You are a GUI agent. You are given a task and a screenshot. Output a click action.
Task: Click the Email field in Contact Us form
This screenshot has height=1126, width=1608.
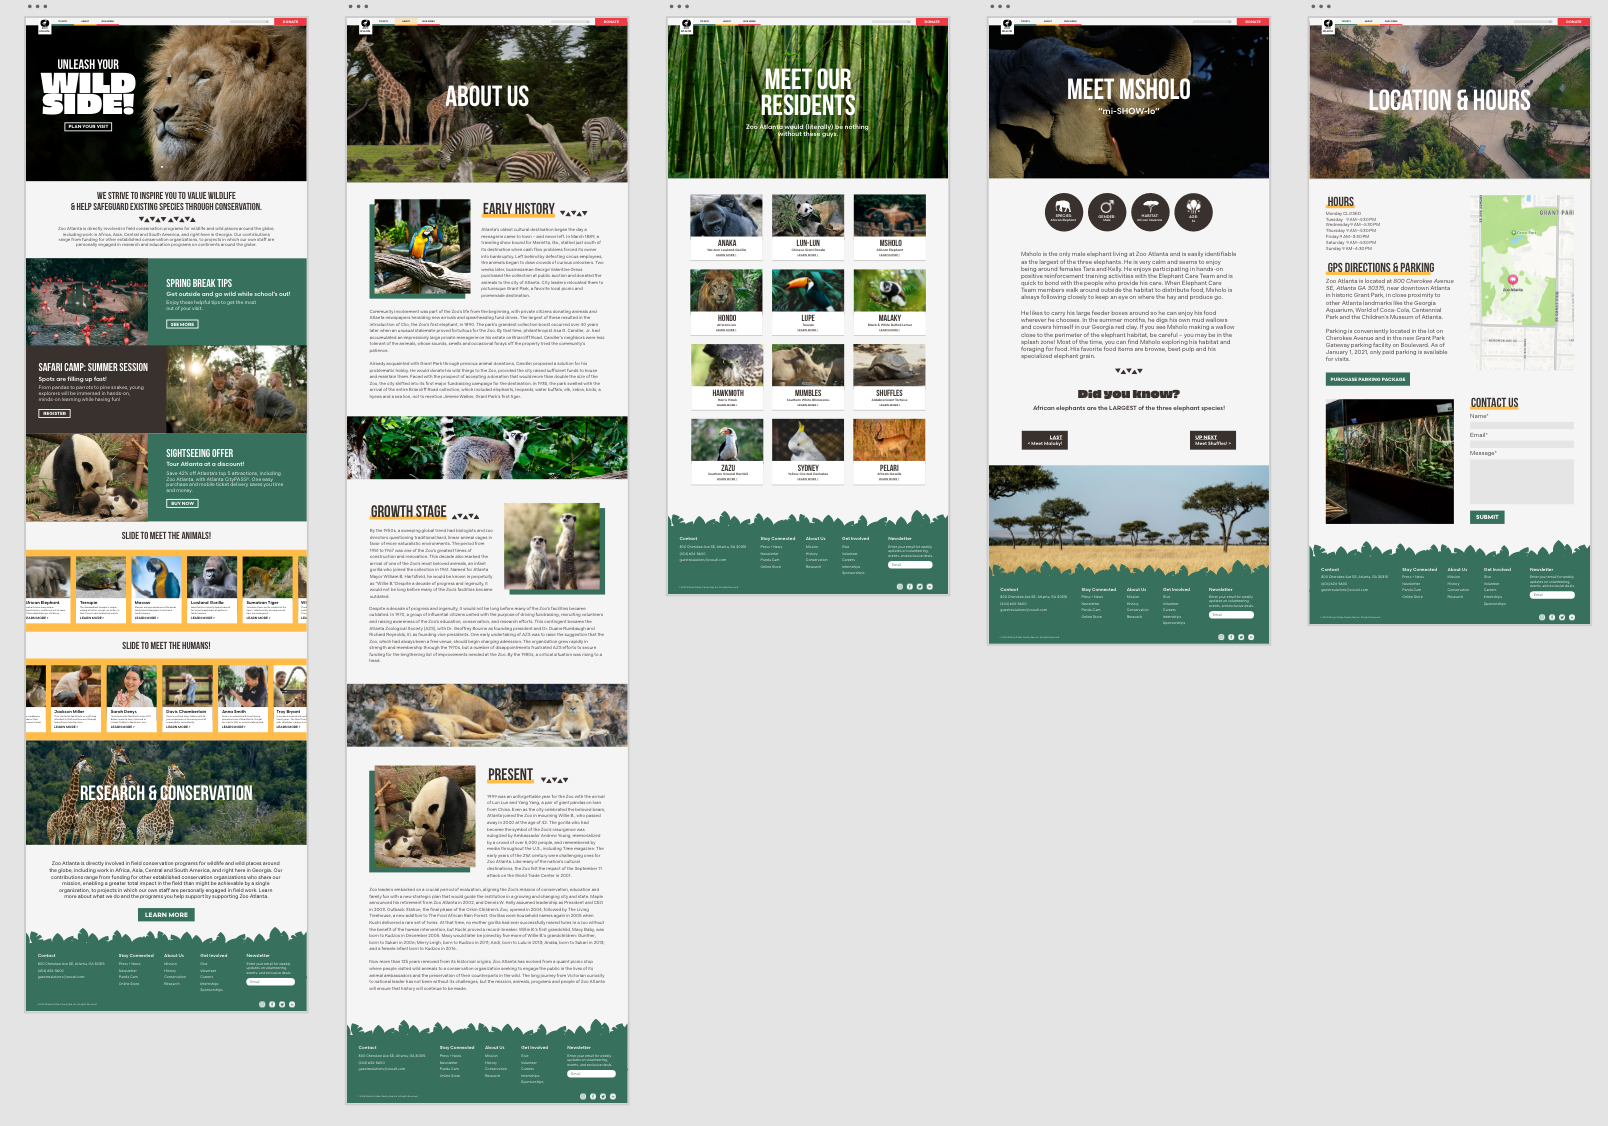click(x=1522, y=444)
